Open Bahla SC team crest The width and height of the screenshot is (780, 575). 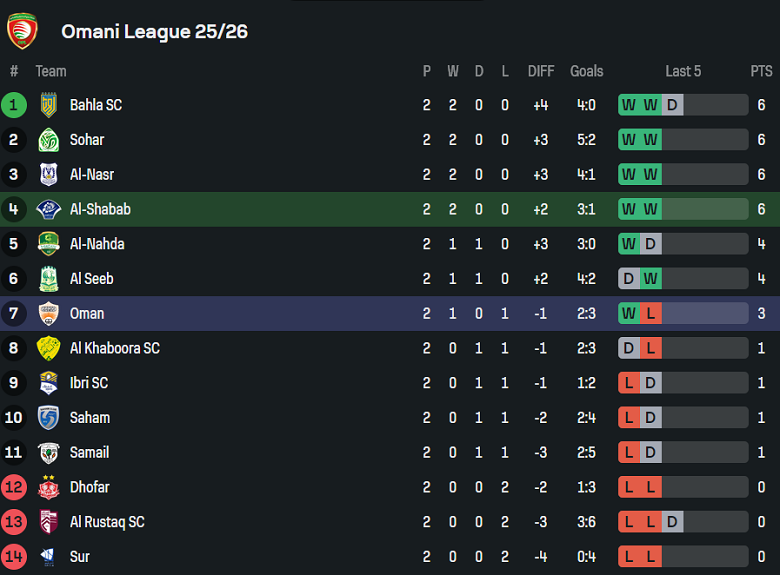tap(48, 105)
